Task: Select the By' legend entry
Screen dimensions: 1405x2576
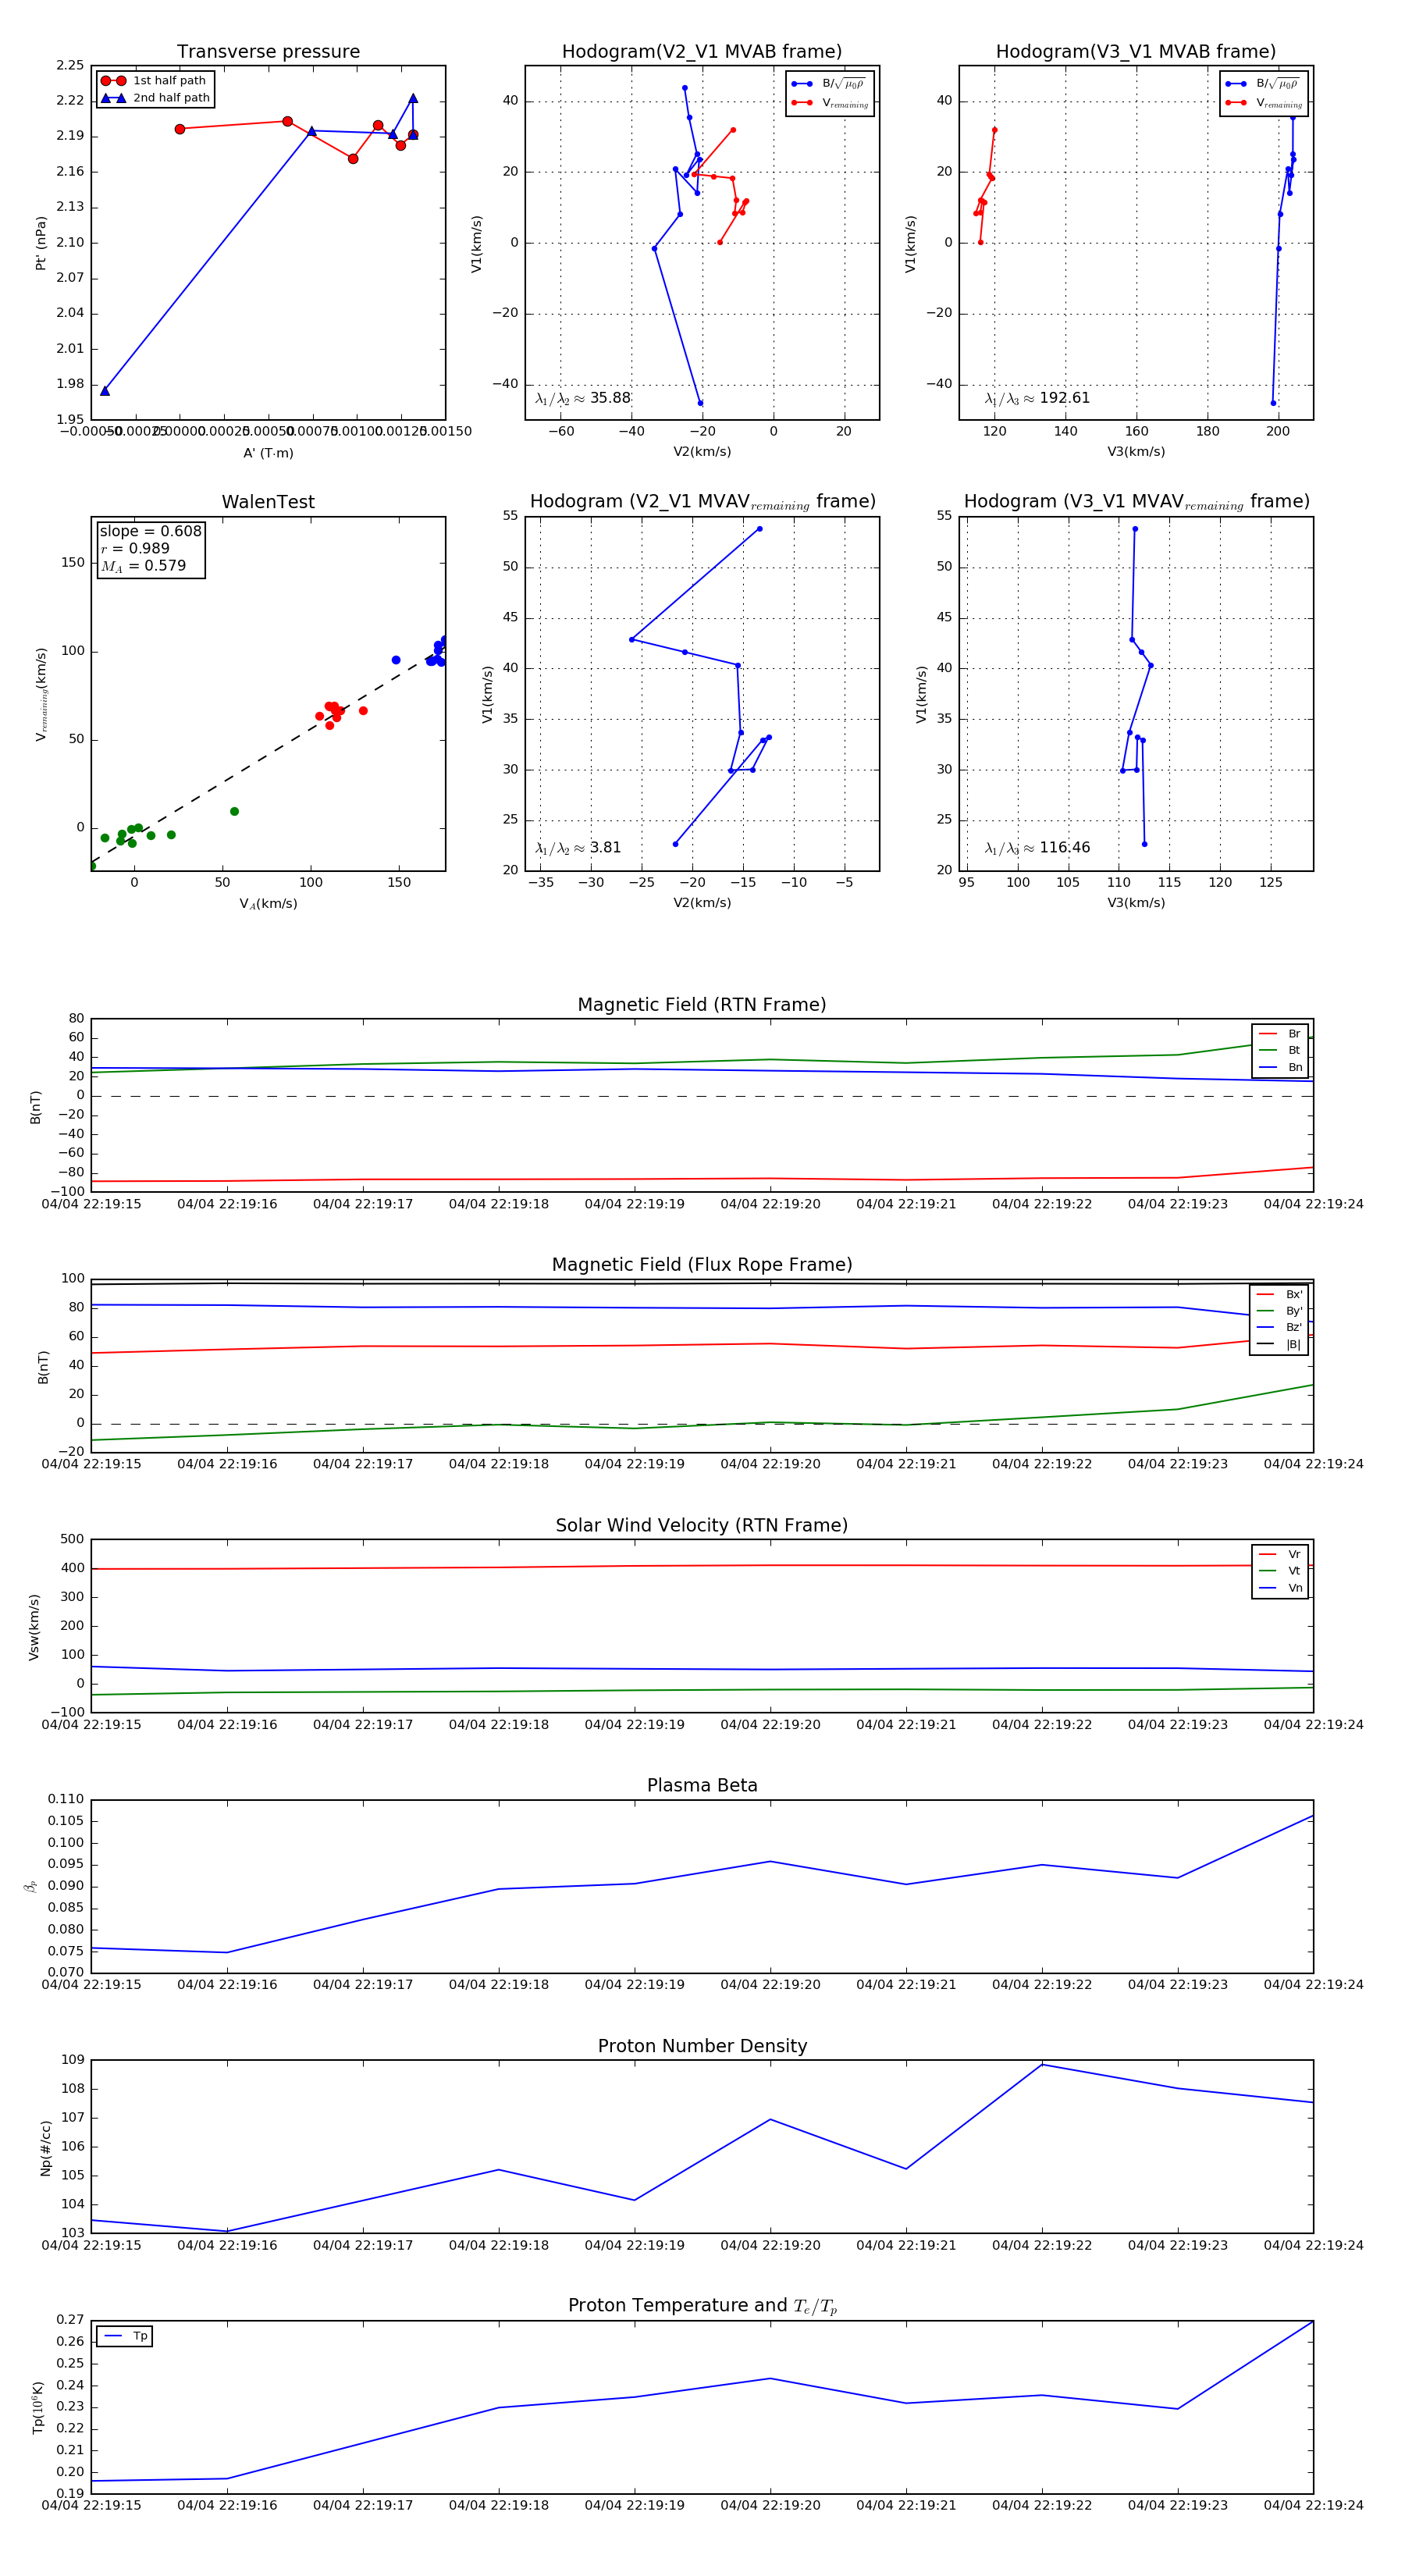Action: (1279, 1311)
